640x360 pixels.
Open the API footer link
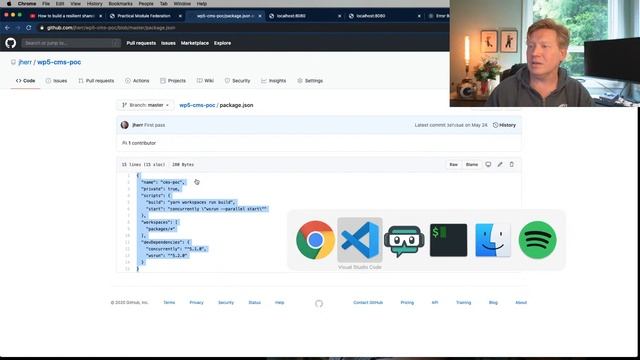tap(435, 302)
